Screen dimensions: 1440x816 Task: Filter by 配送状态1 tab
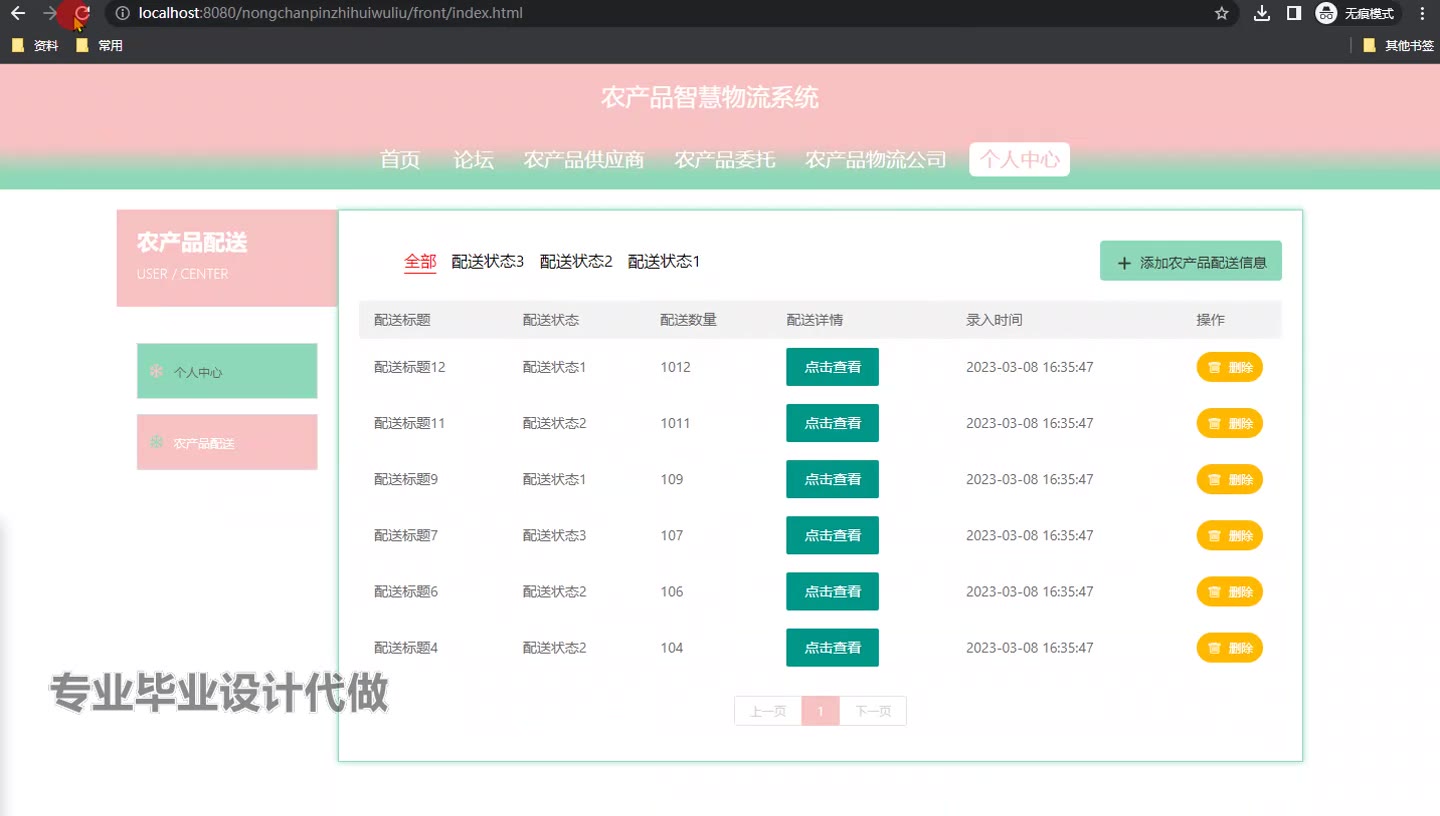coord(664,262)
